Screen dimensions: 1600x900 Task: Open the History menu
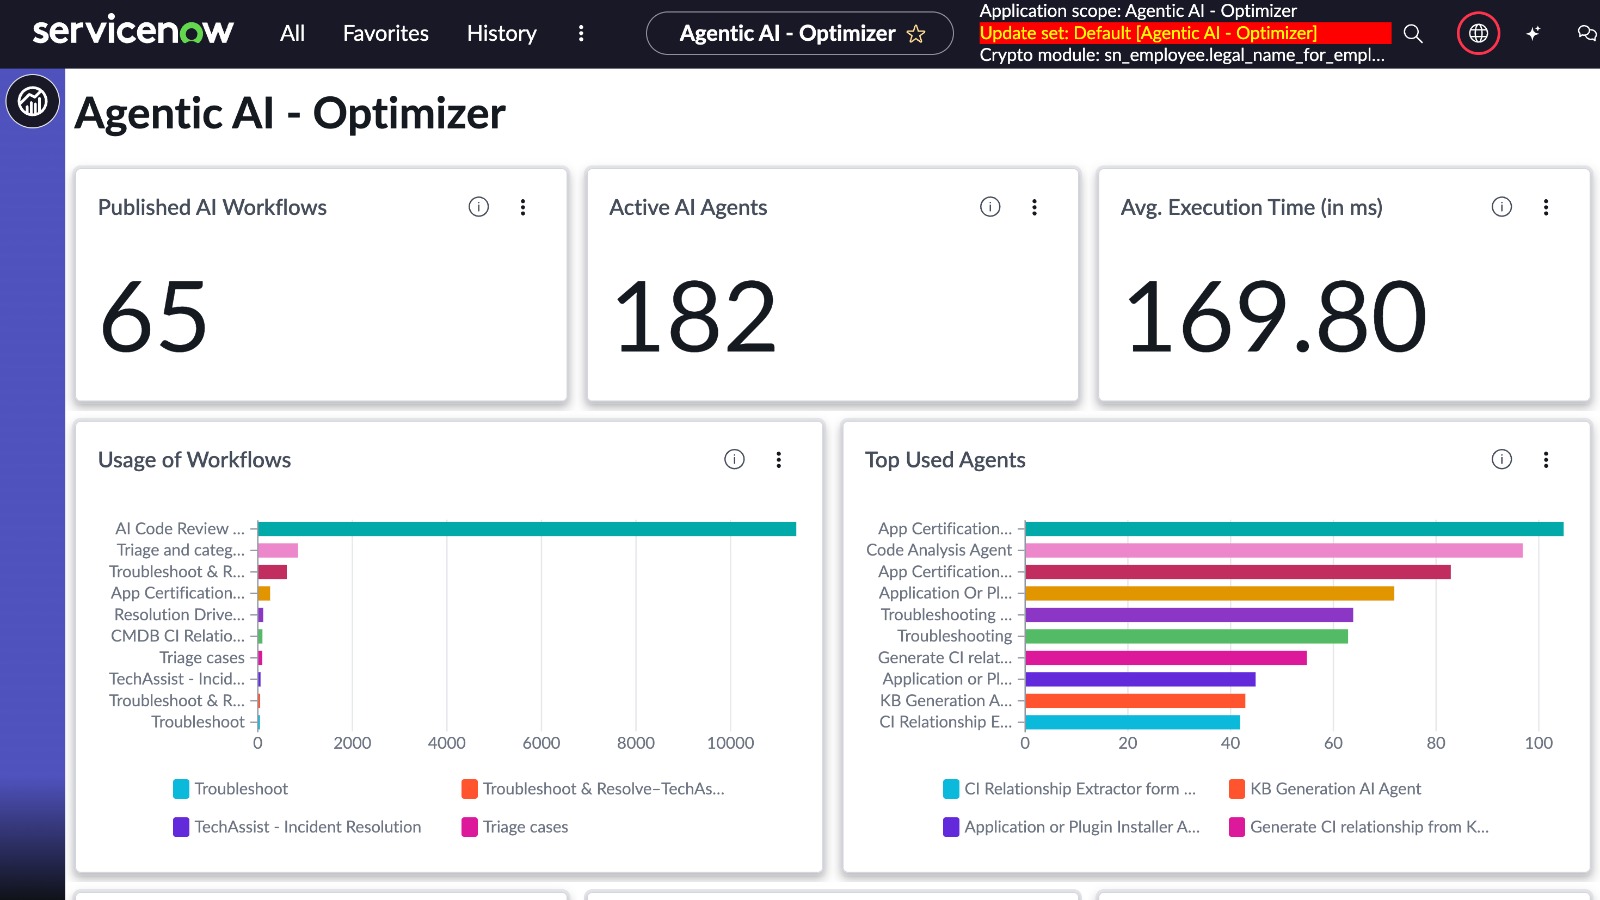pyautogui.click(x=501, y=34)
